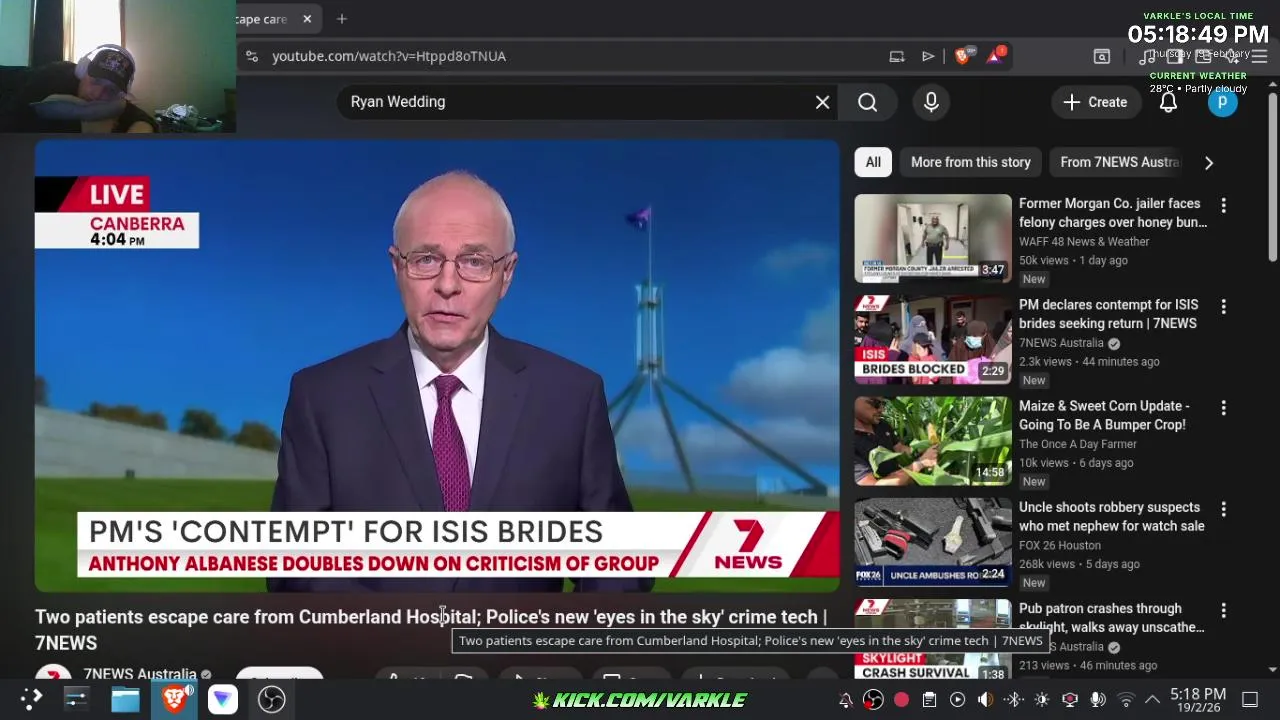1280x720 pixels.
Task: Switch to Brave browser taskbar icon
Action: coord(175,699)
